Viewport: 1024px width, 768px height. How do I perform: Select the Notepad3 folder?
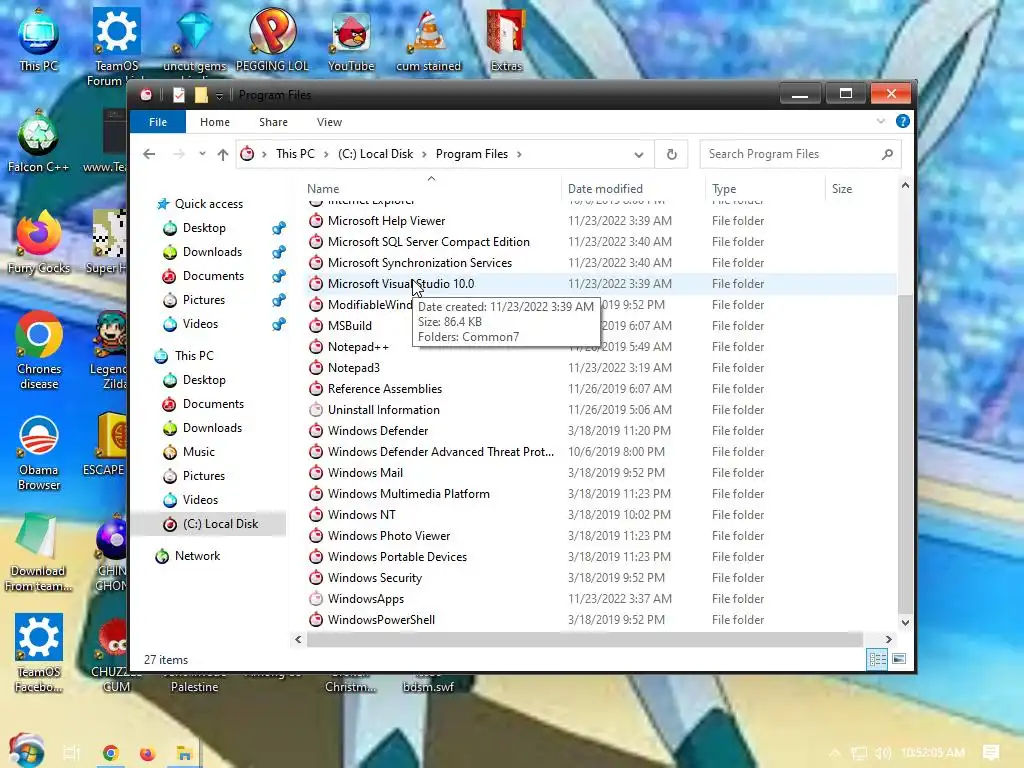point(354,368)
